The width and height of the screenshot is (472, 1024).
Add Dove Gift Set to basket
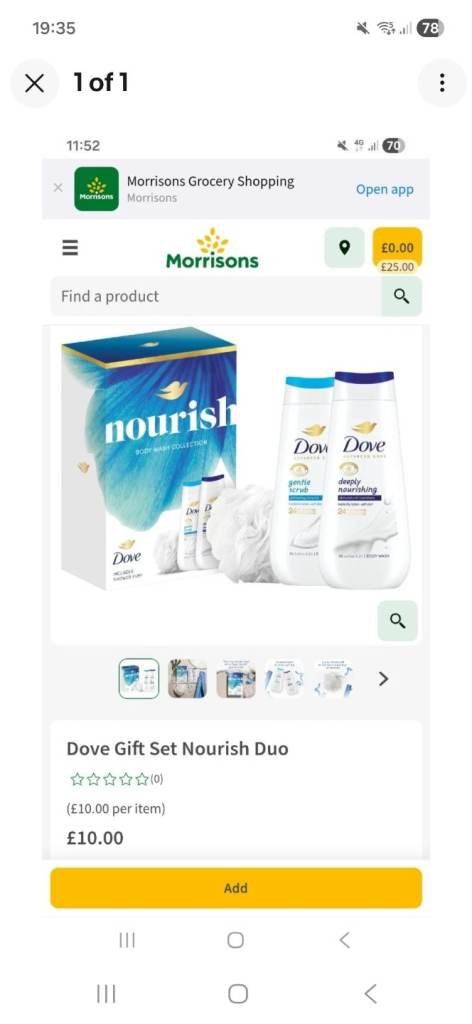point(236,888)
